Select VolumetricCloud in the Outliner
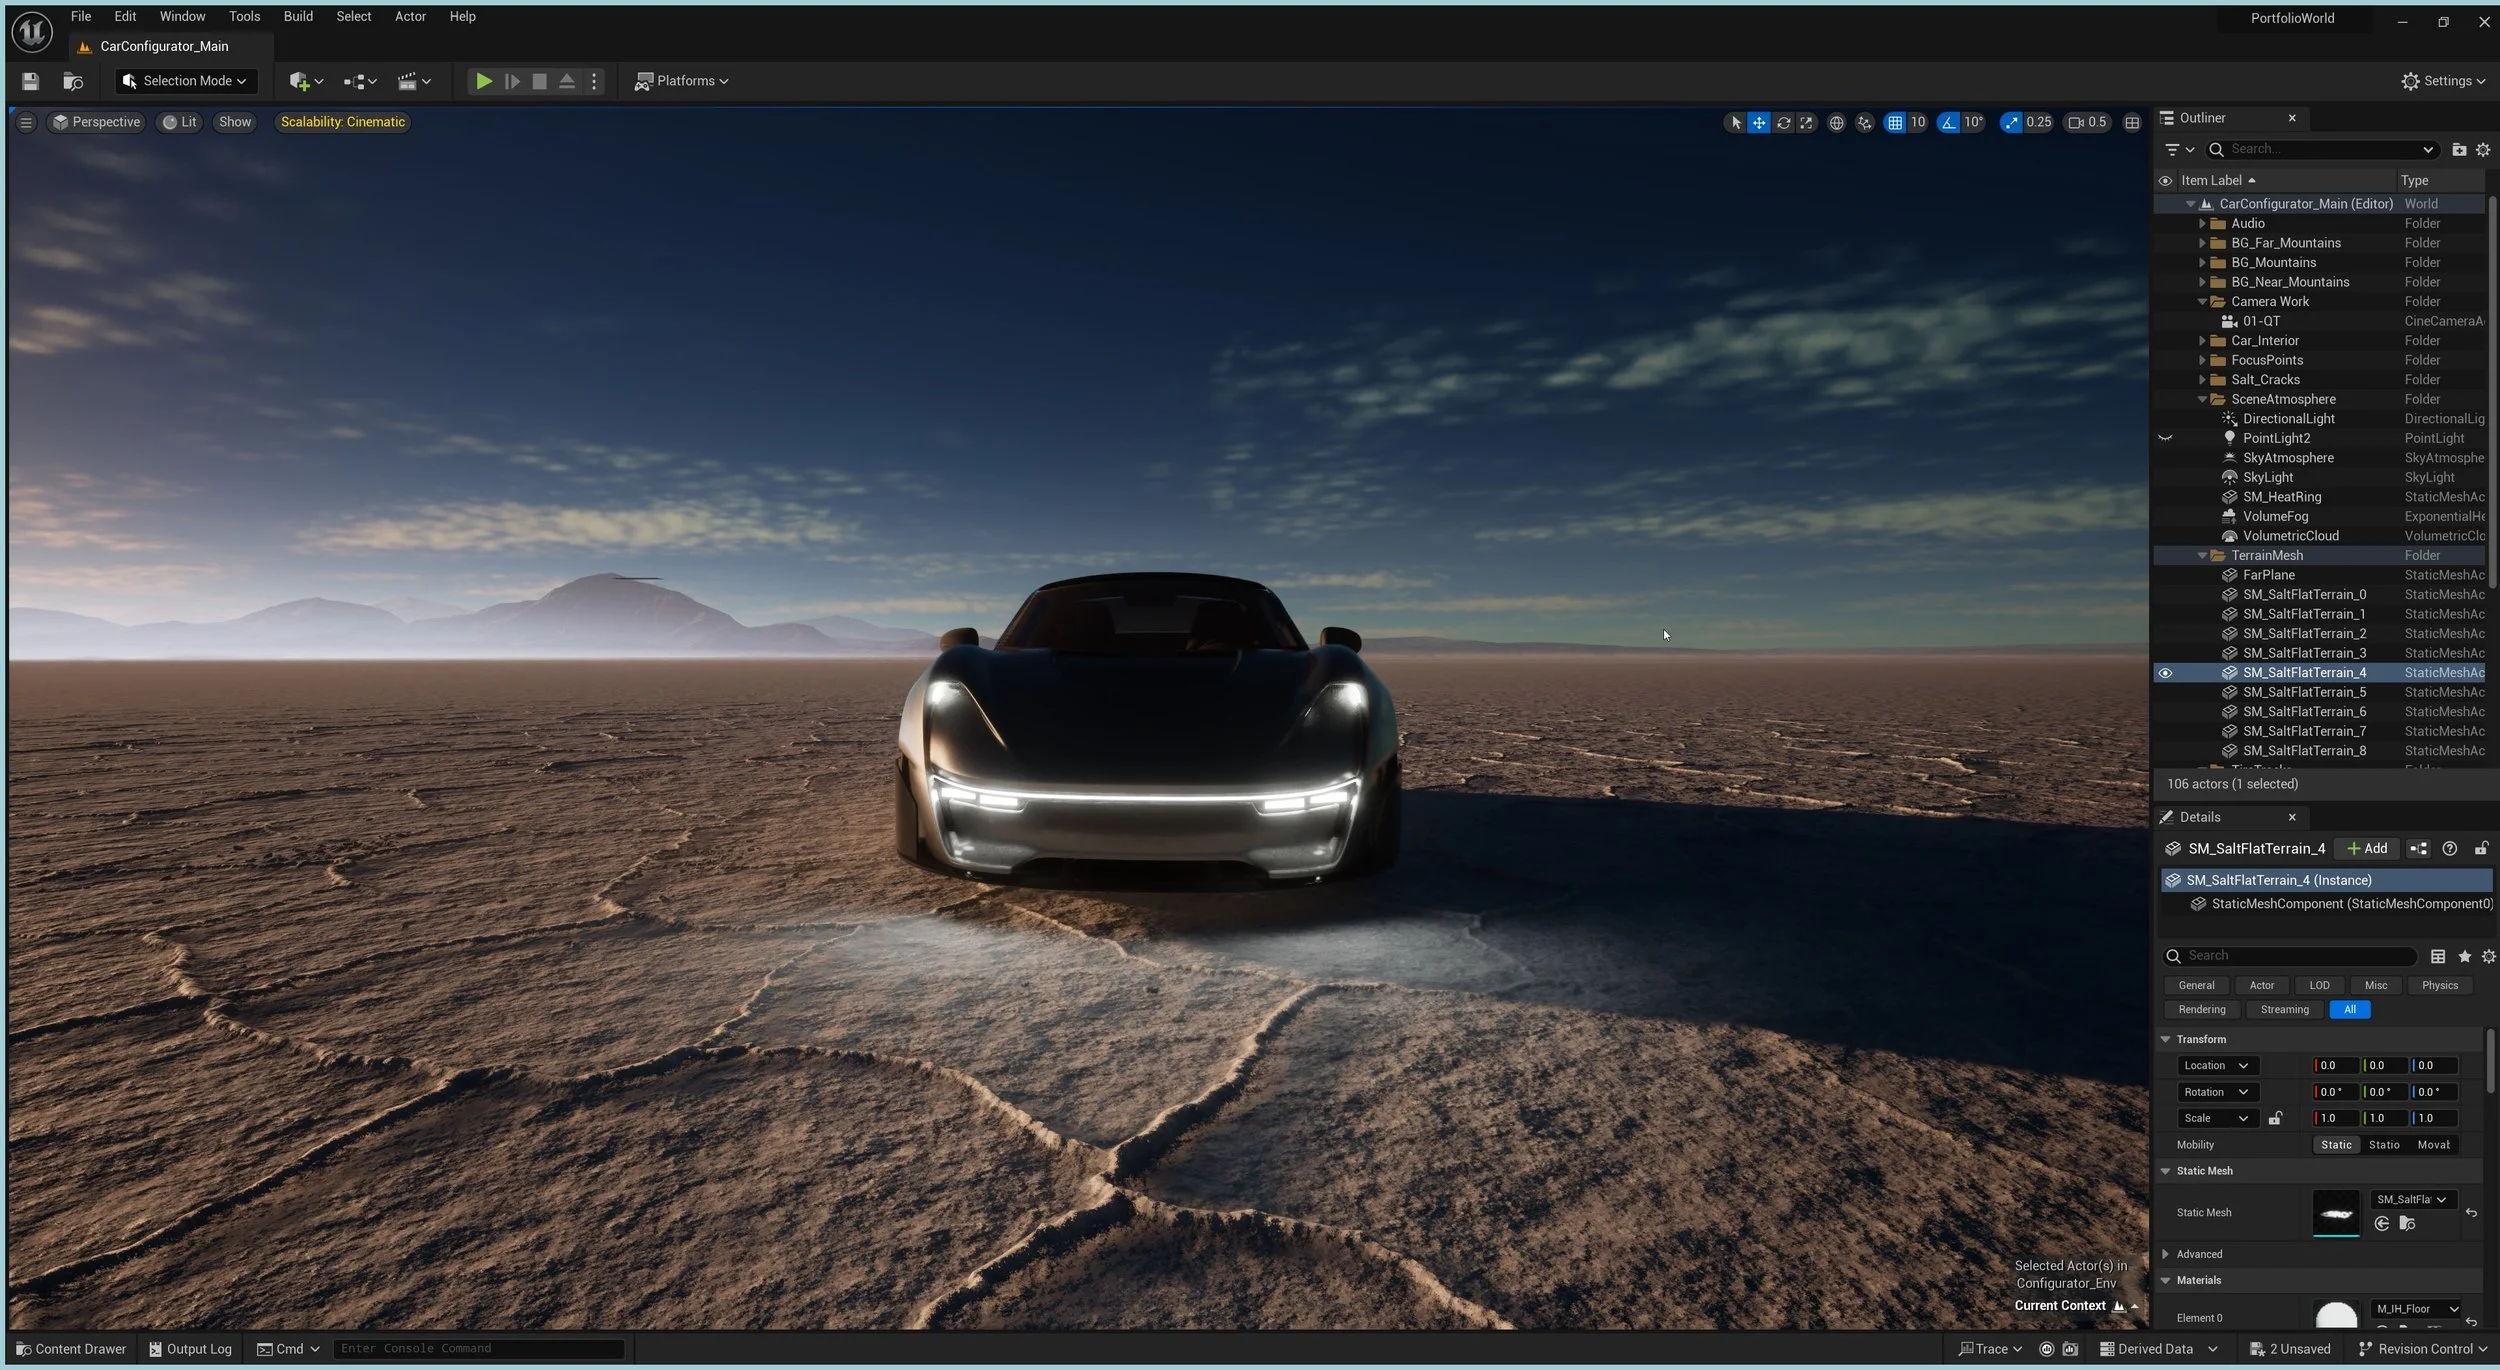2500x1370 pixels. click(2290, 536)
